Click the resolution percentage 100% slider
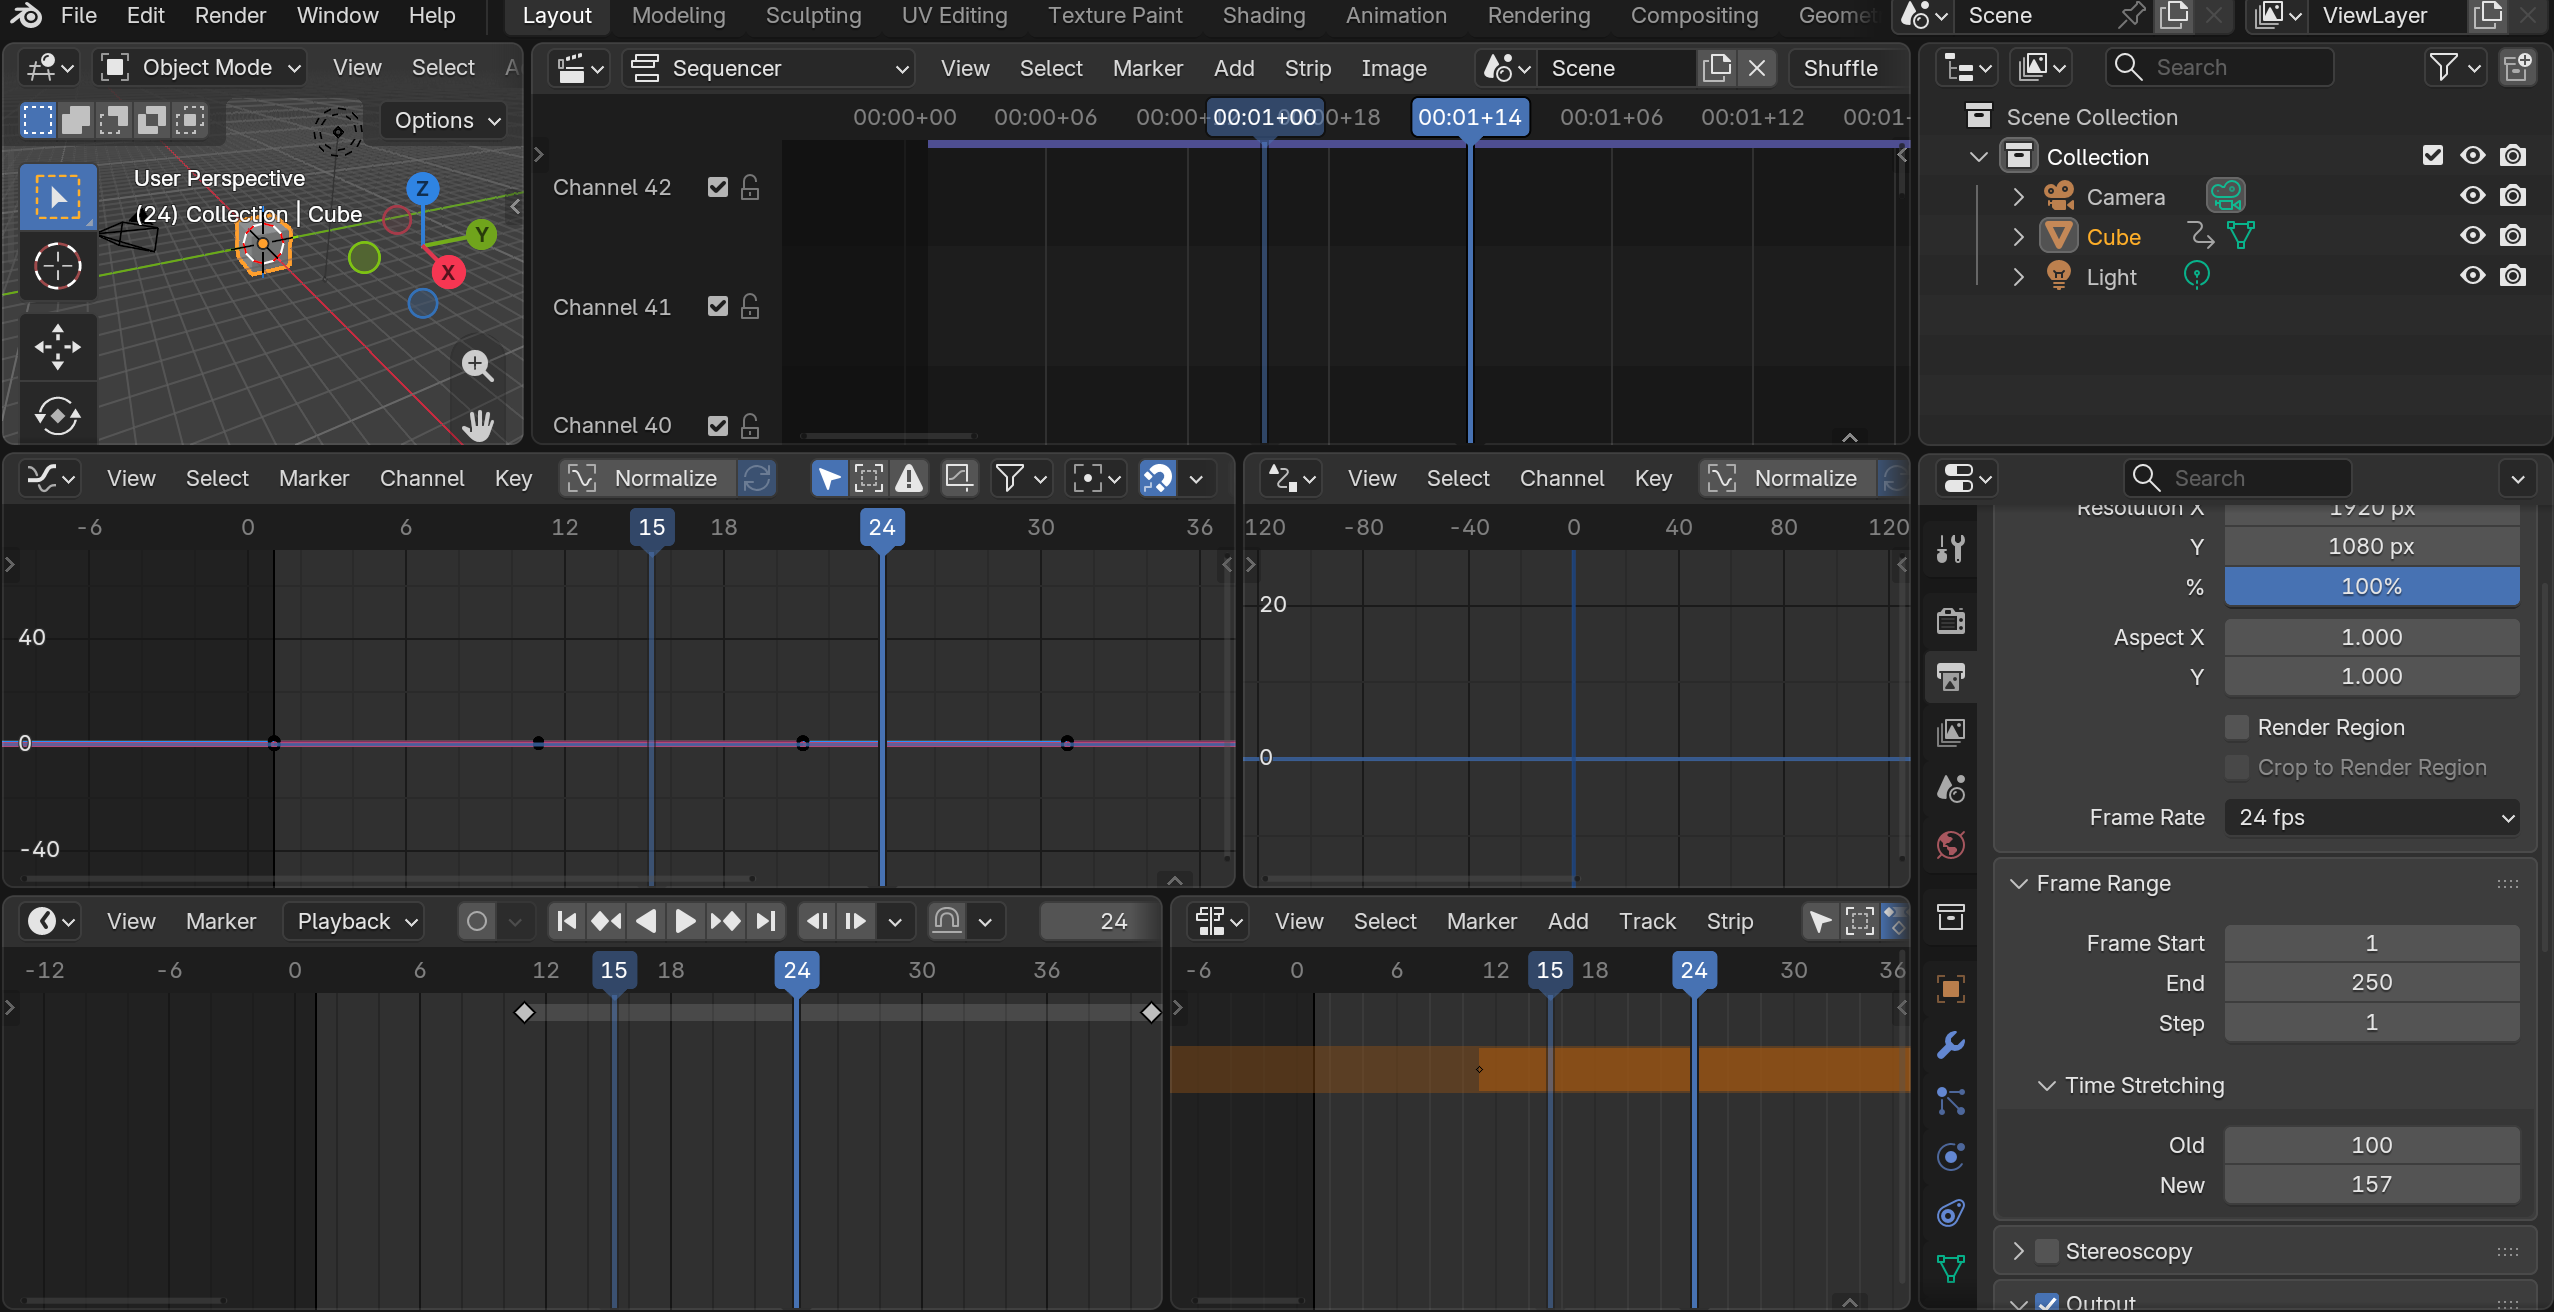Screen dimensions: 2554x1312 [x=2371, y=586]
